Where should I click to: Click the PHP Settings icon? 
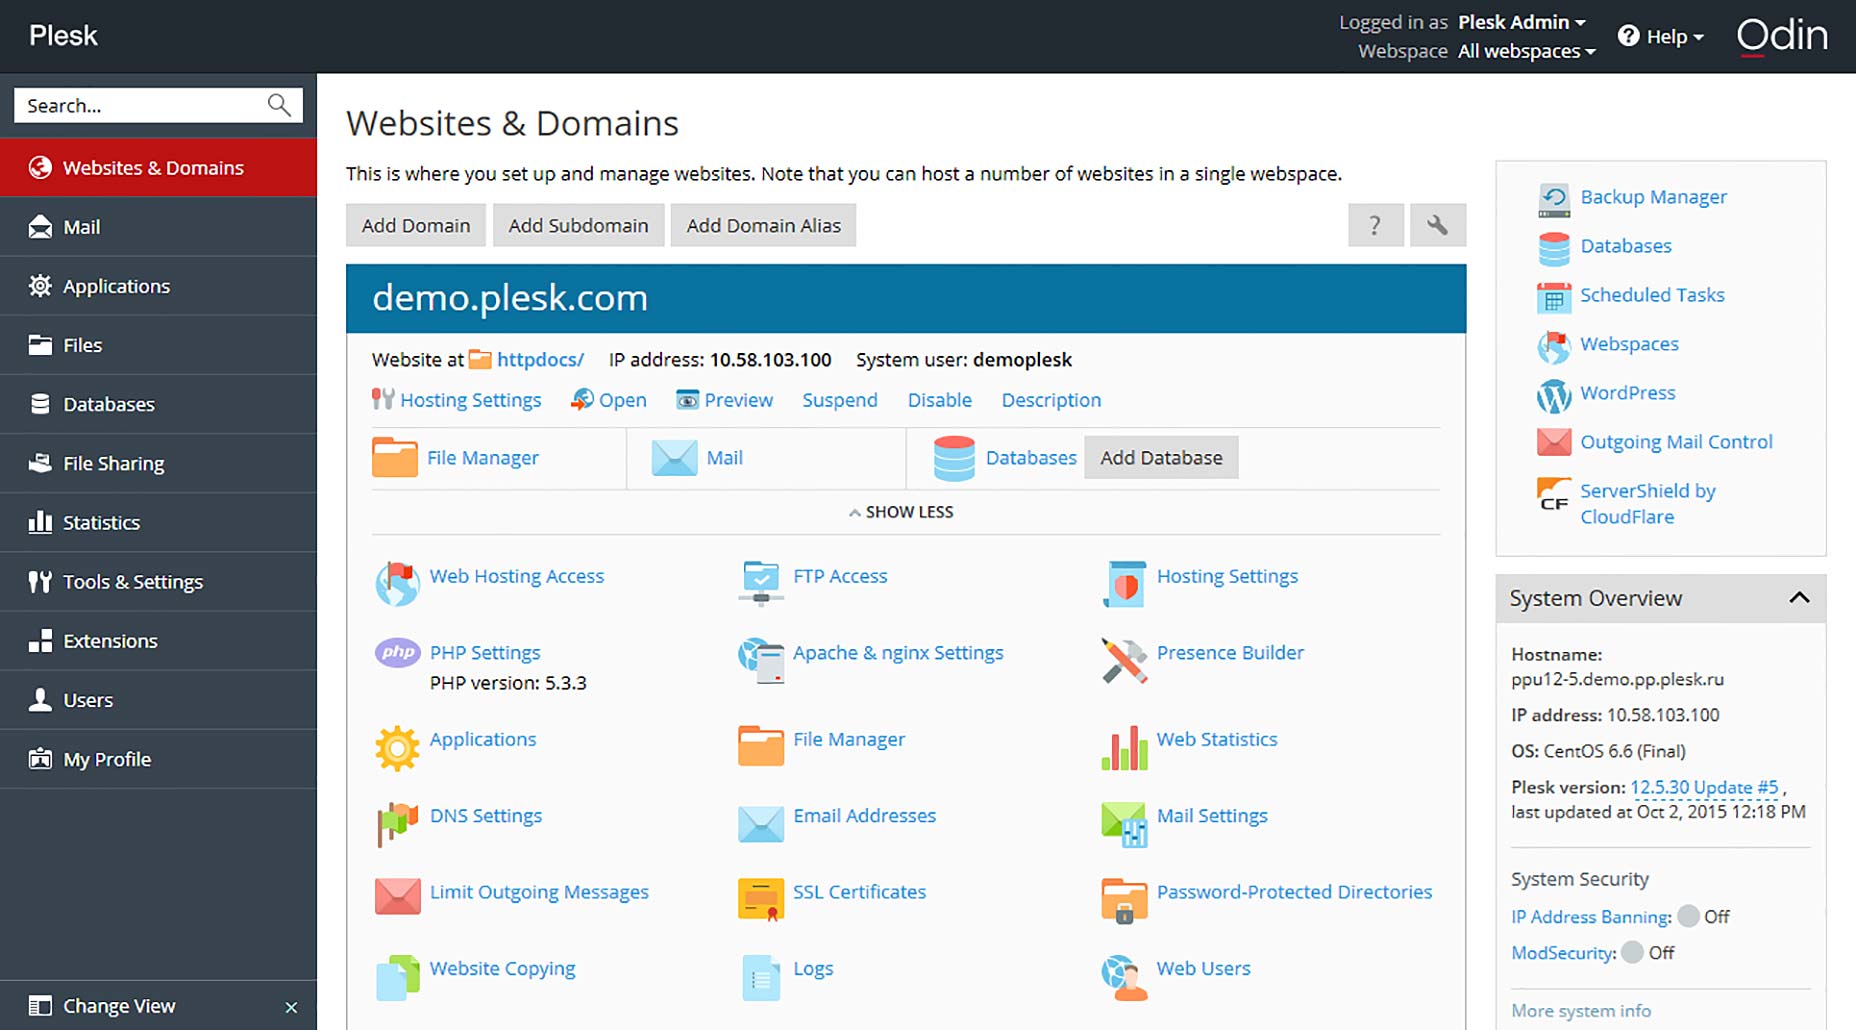pos(397,653)
